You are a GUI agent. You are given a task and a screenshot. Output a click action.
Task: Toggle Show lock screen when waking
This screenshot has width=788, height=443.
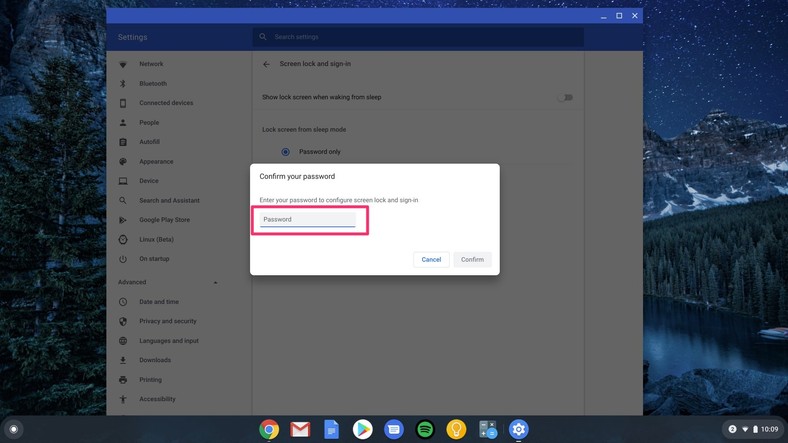(x=565, y=97)
